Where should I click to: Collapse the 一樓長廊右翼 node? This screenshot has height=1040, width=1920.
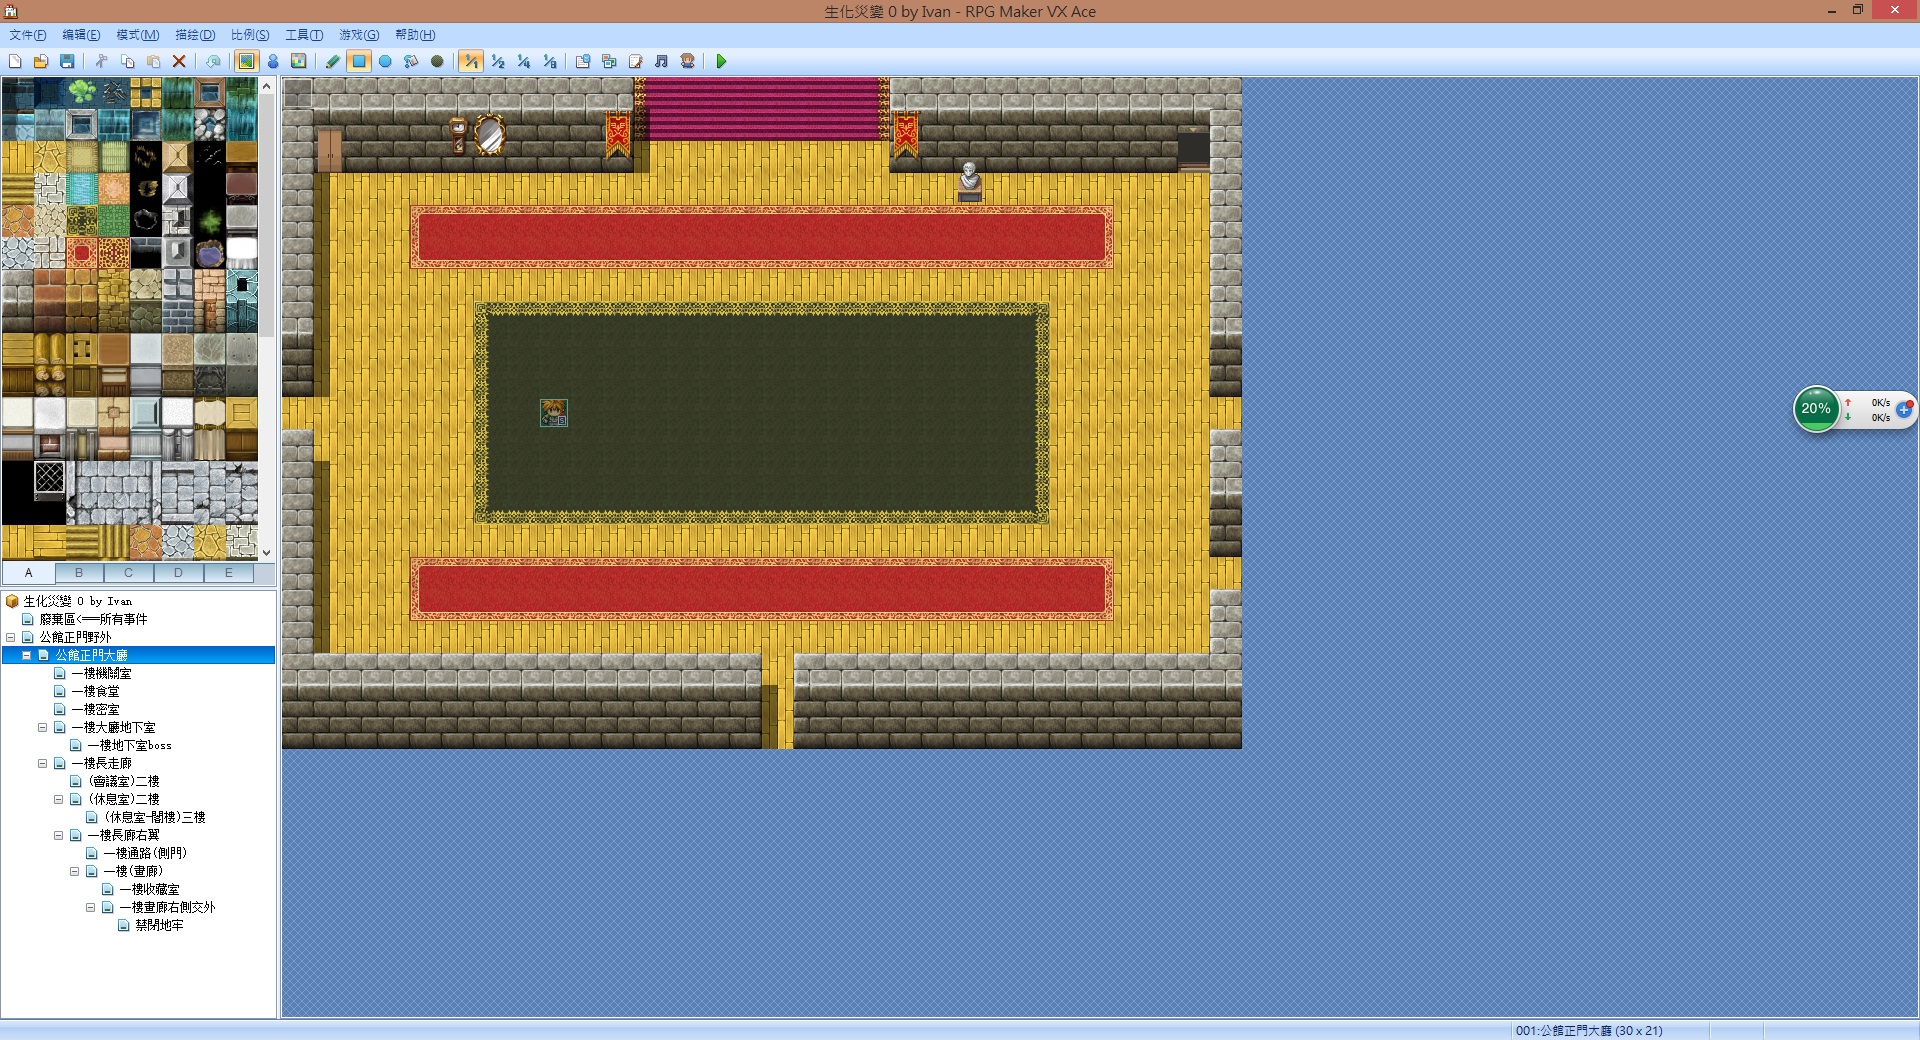59,835
